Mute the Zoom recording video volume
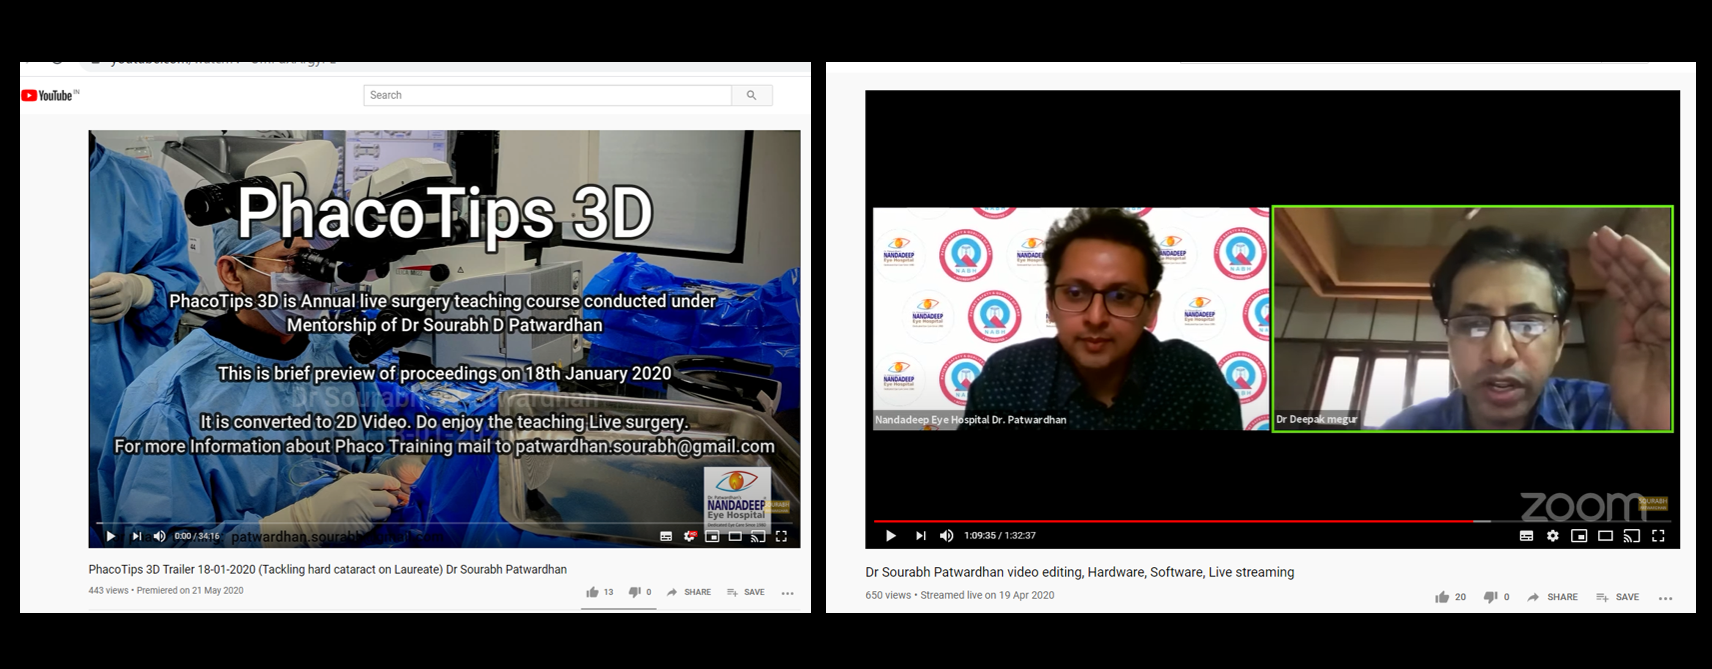This screenshot has height=669, width=1712. 946,536
